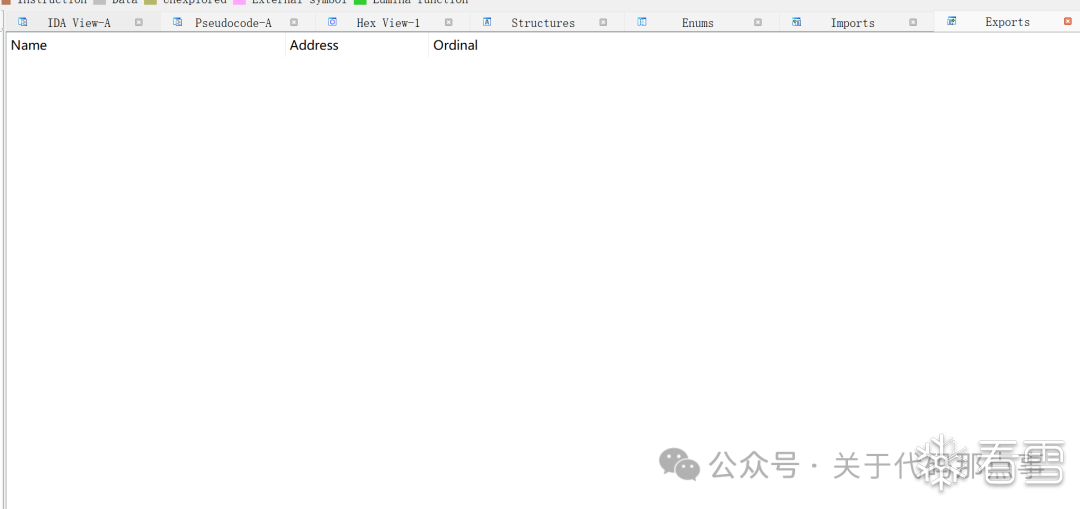The image size is (1080, 509).
Task: Click the Pseudocode-A tab icon
Action: pos(178,22)
